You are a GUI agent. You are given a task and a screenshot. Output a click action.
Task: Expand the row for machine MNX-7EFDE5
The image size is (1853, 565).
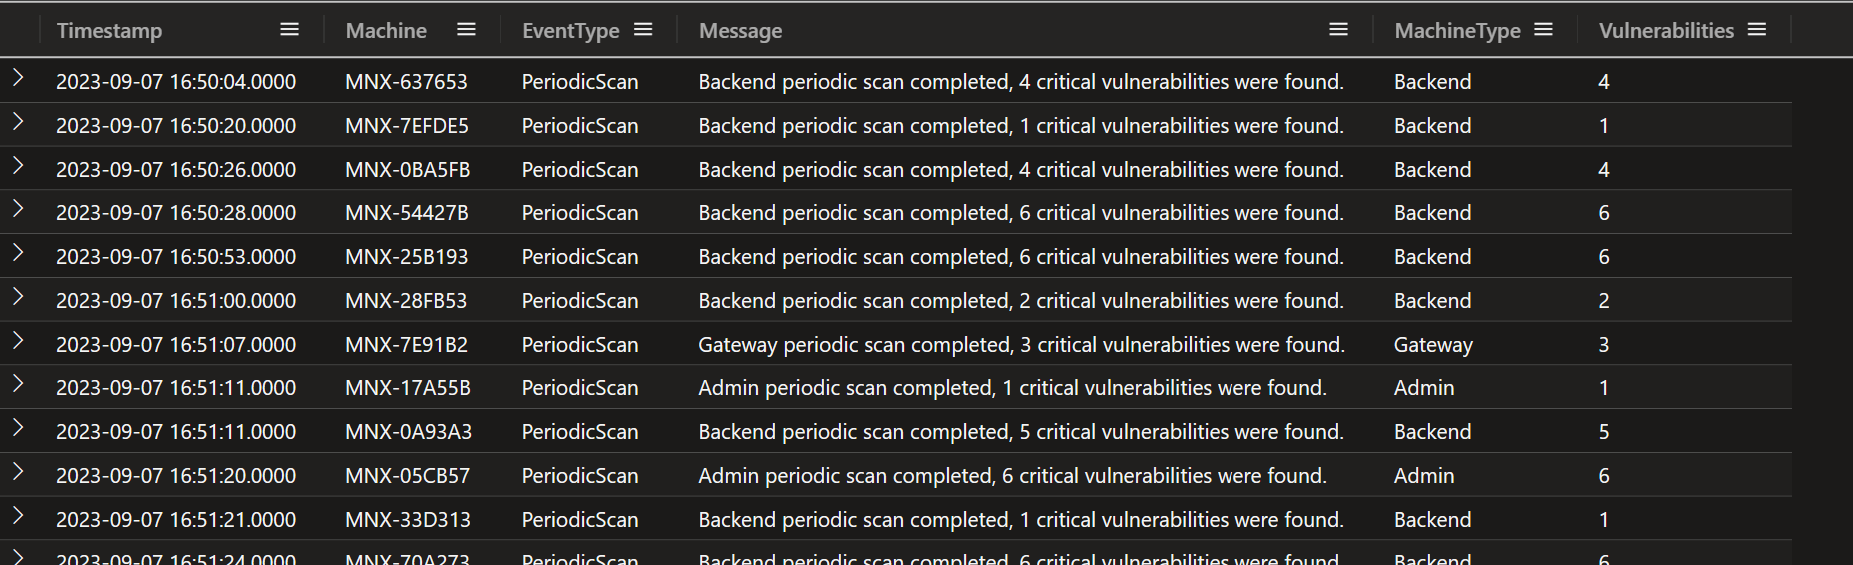18,121
